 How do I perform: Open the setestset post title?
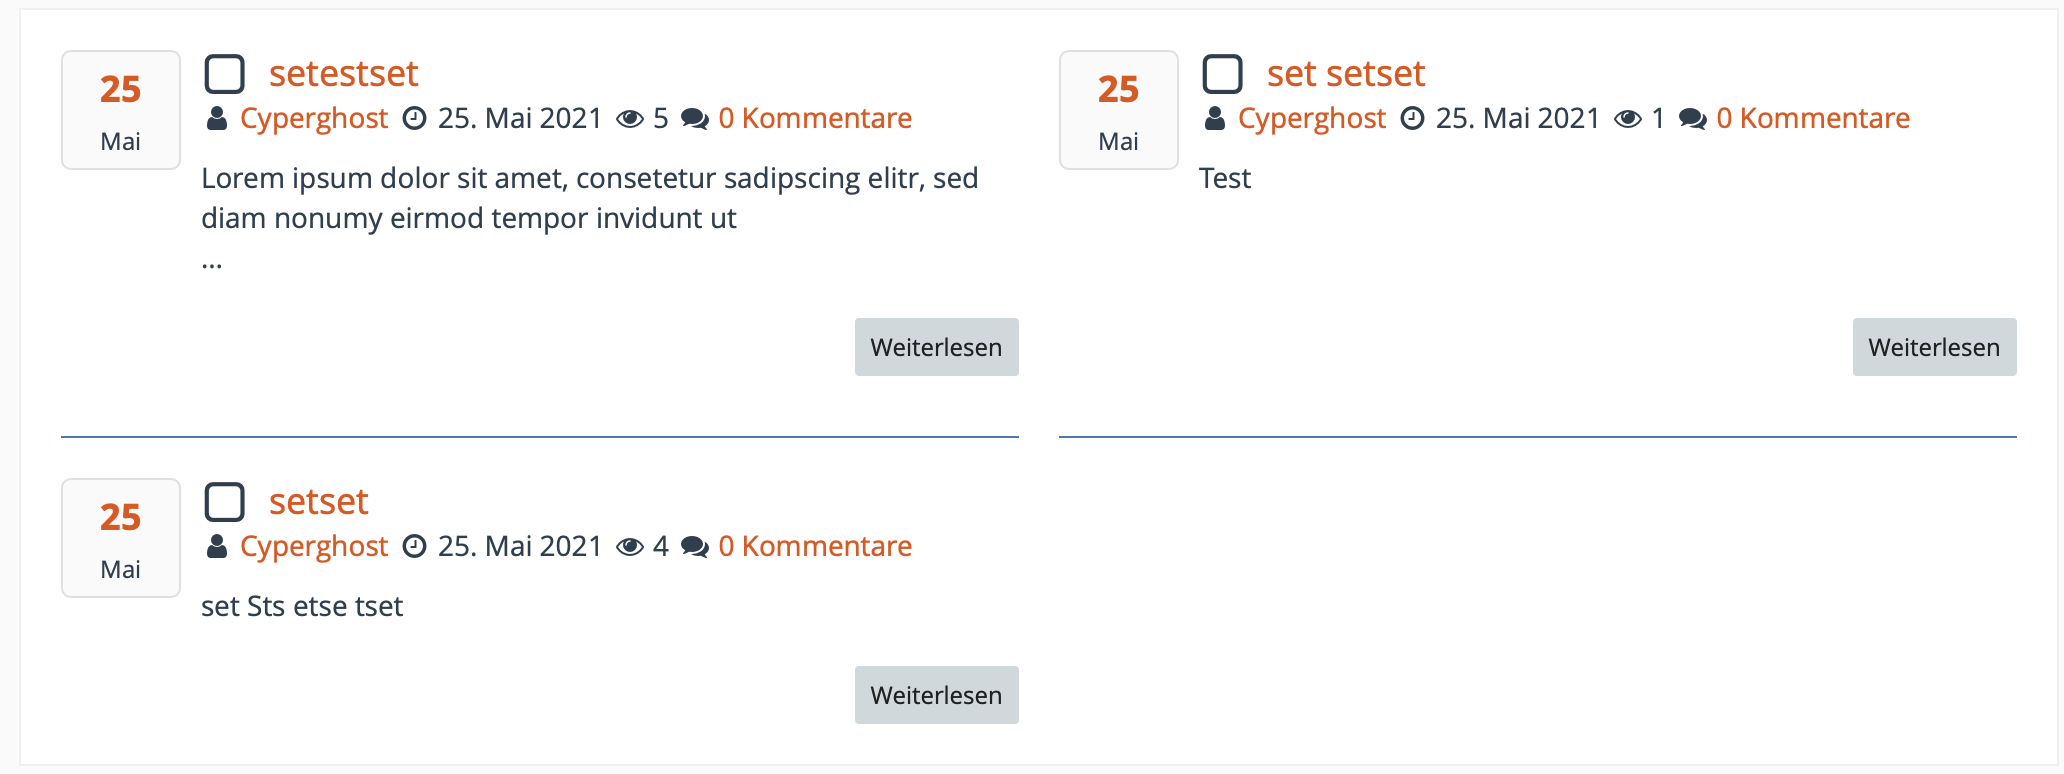pyautogui.click(x=343, y=74)
